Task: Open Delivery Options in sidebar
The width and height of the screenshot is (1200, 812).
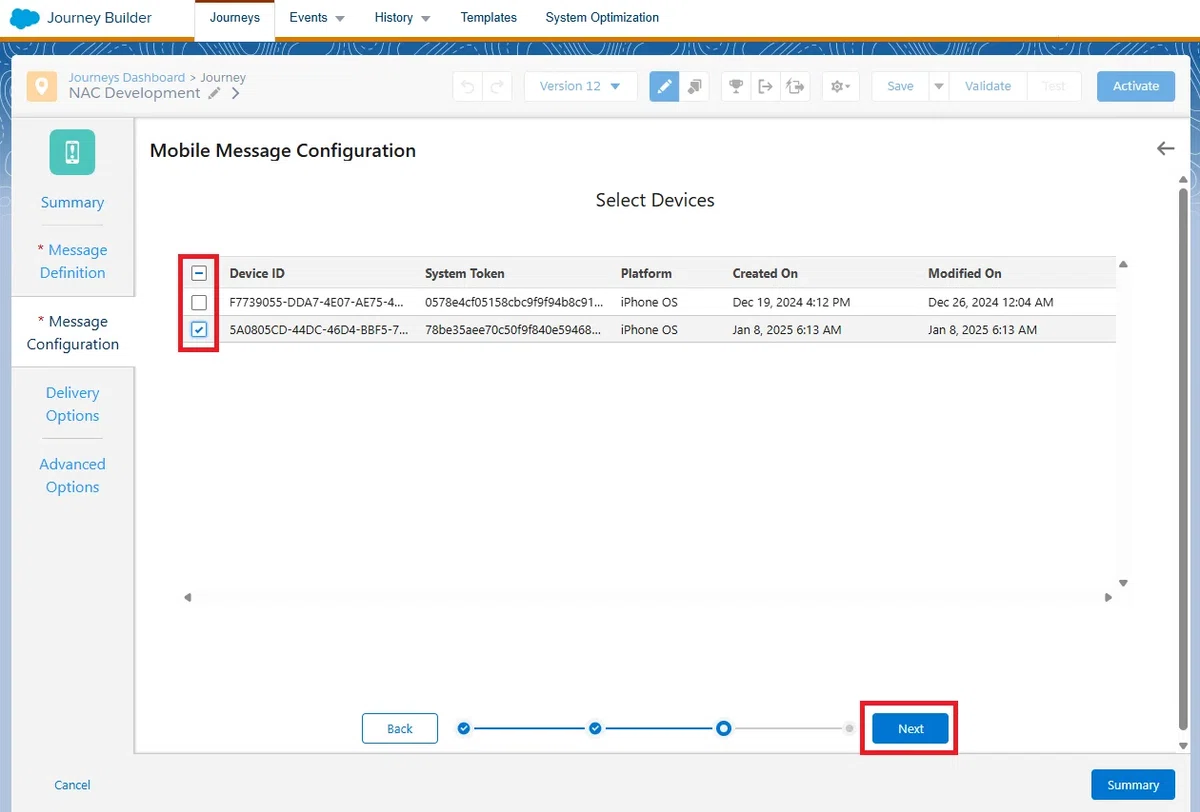Action: click(x=72, y=404)
